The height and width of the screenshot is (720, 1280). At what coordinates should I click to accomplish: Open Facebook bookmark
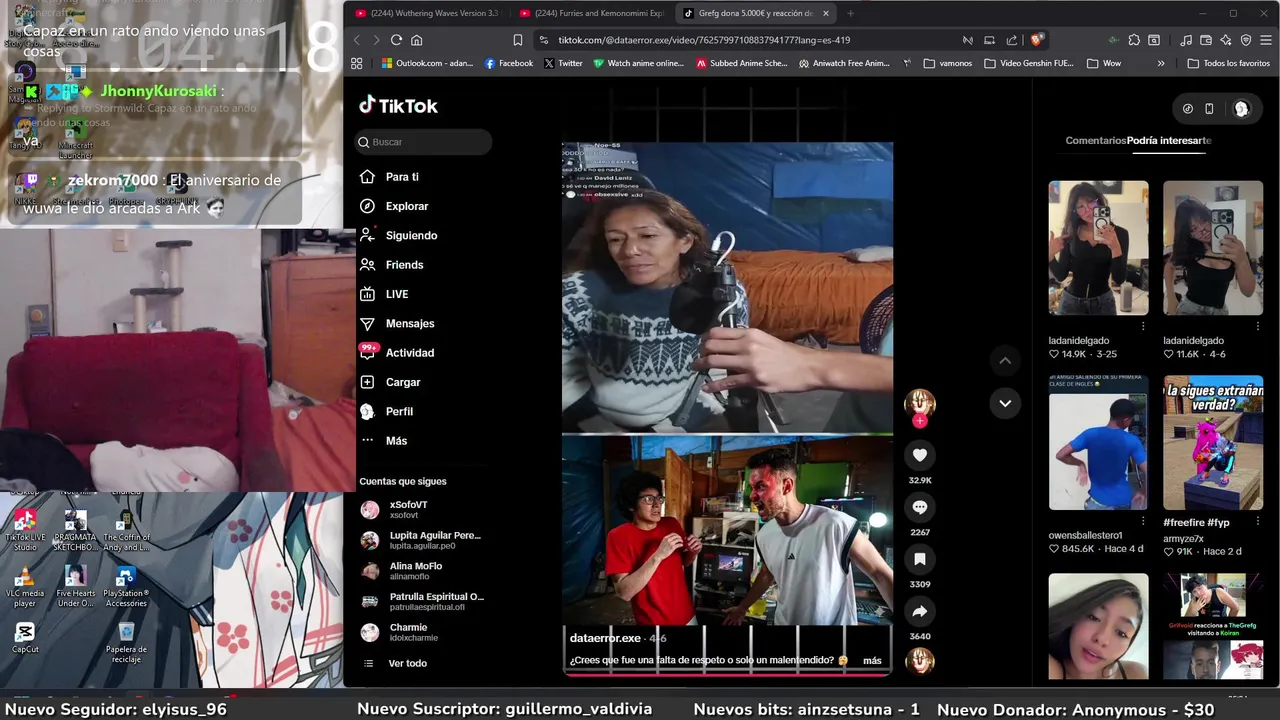pyautogui.click(x=509, y=63)
